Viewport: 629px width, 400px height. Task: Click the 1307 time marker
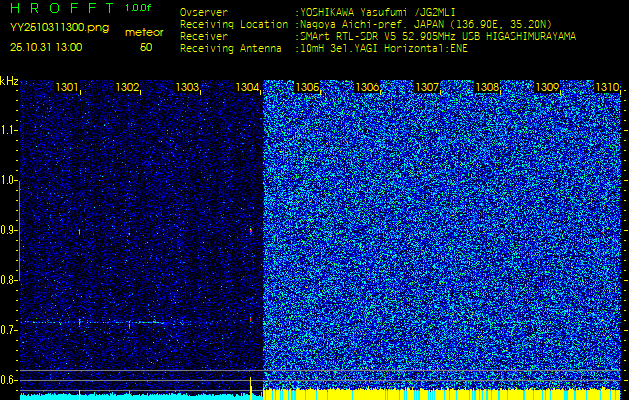tap(427, 88)
